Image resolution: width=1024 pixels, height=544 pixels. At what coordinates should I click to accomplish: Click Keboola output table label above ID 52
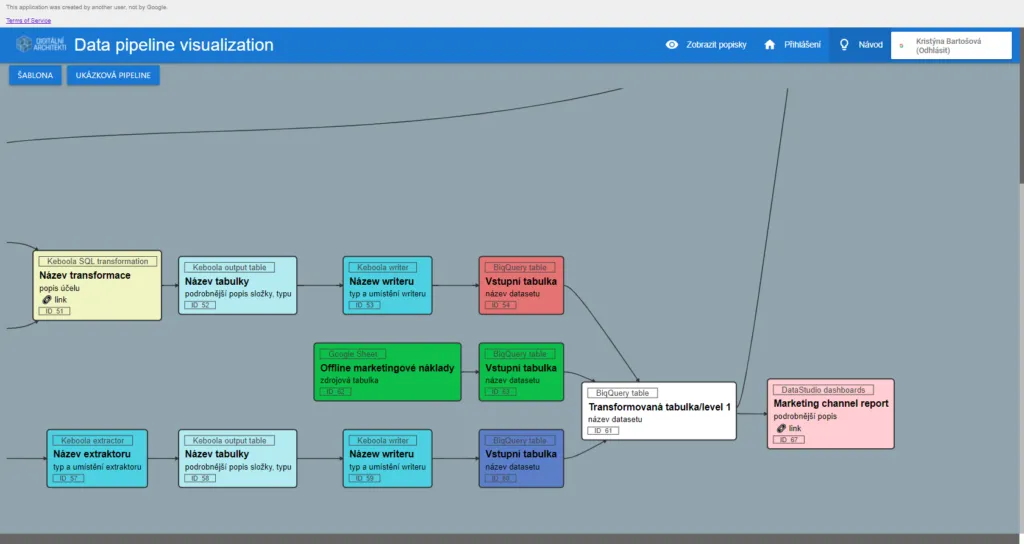tap(229, 267)
